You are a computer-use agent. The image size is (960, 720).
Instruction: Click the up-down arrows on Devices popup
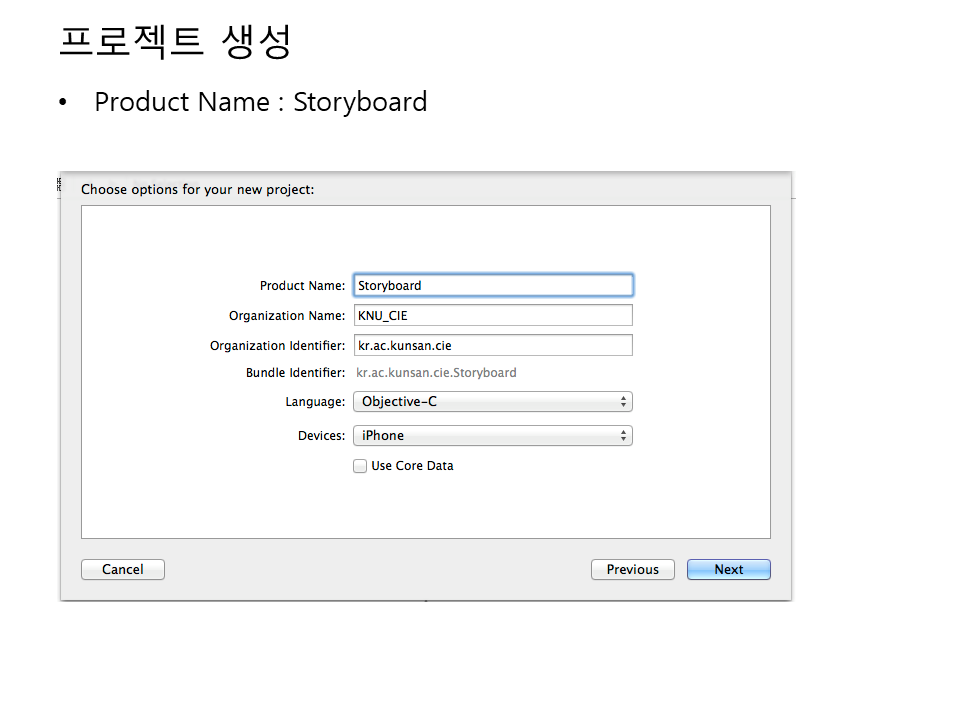623,436
